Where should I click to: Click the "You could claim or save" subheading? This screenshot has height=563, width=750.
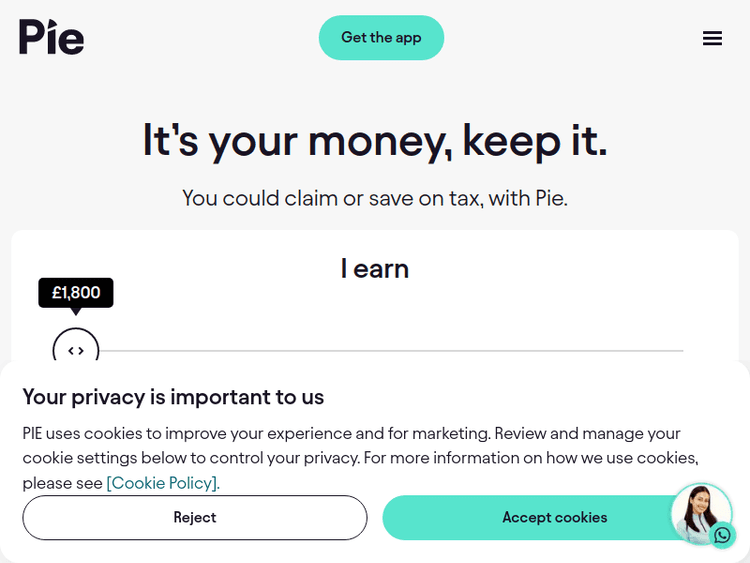[x=375, y=198]
